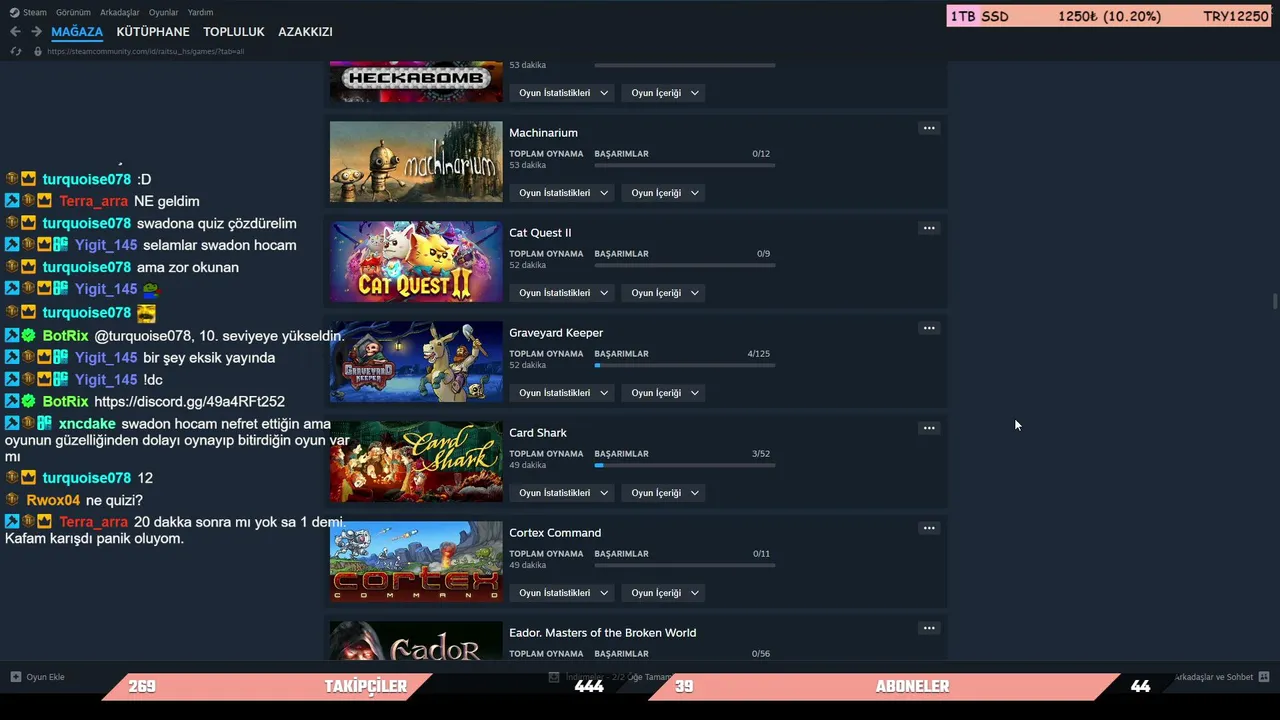Screen dimensions: 1280x720
Task: Open more options for Cortex Command
Action: pos(929,528)
